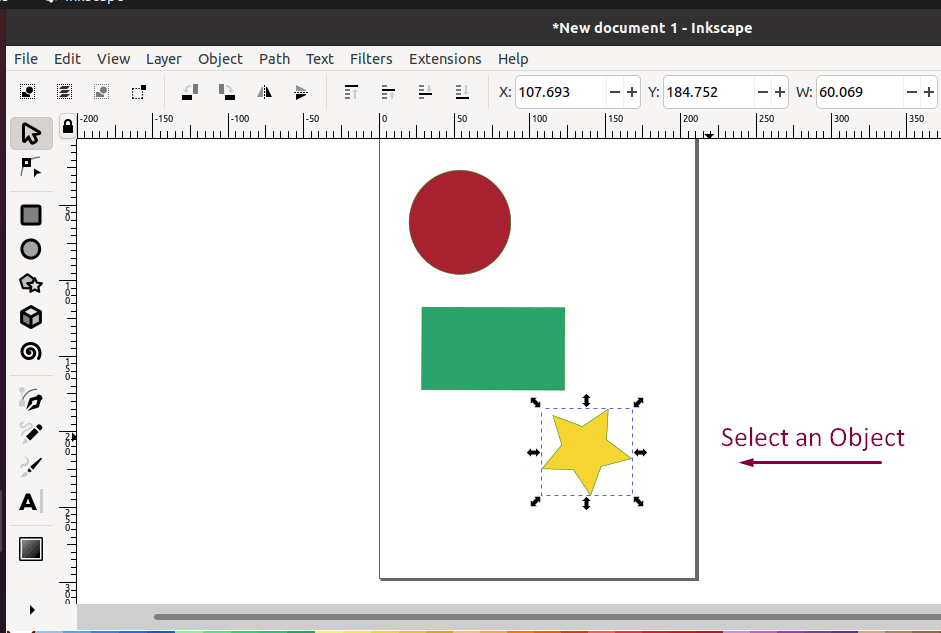Increase the X value with the plus stepper
941x633 pixels.
click(x=630, y=91)
